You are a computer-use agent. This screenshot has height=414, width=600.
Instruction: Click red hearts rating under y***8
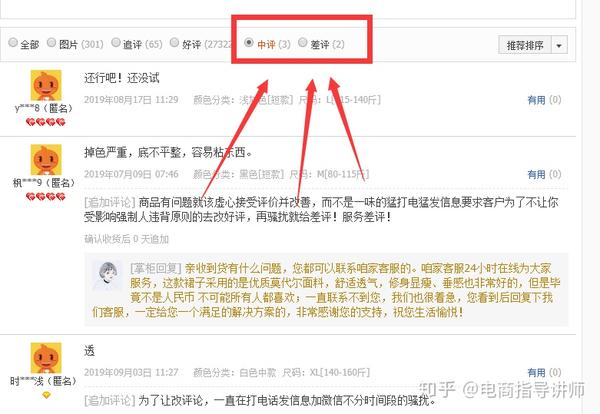click(46, 122)
